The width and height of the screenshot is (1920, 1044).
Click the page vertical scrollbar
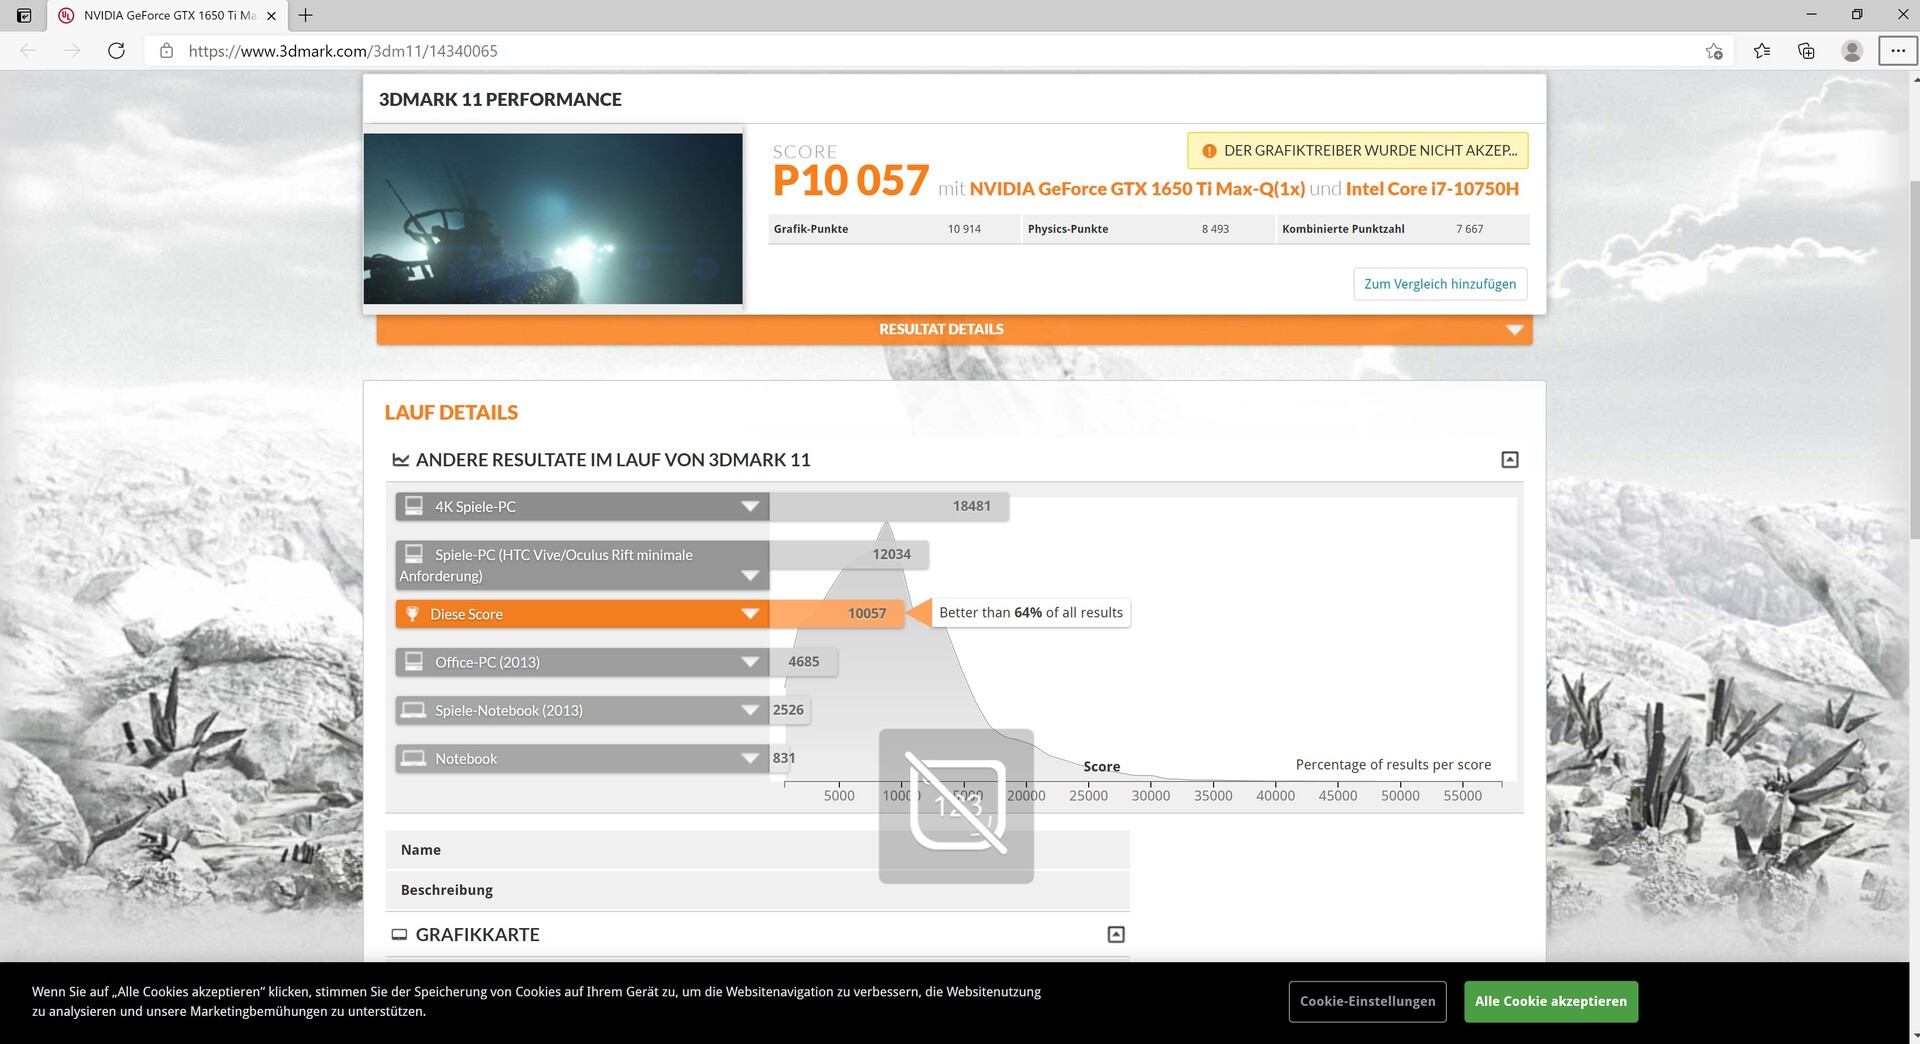click(x=1914, y=360)
